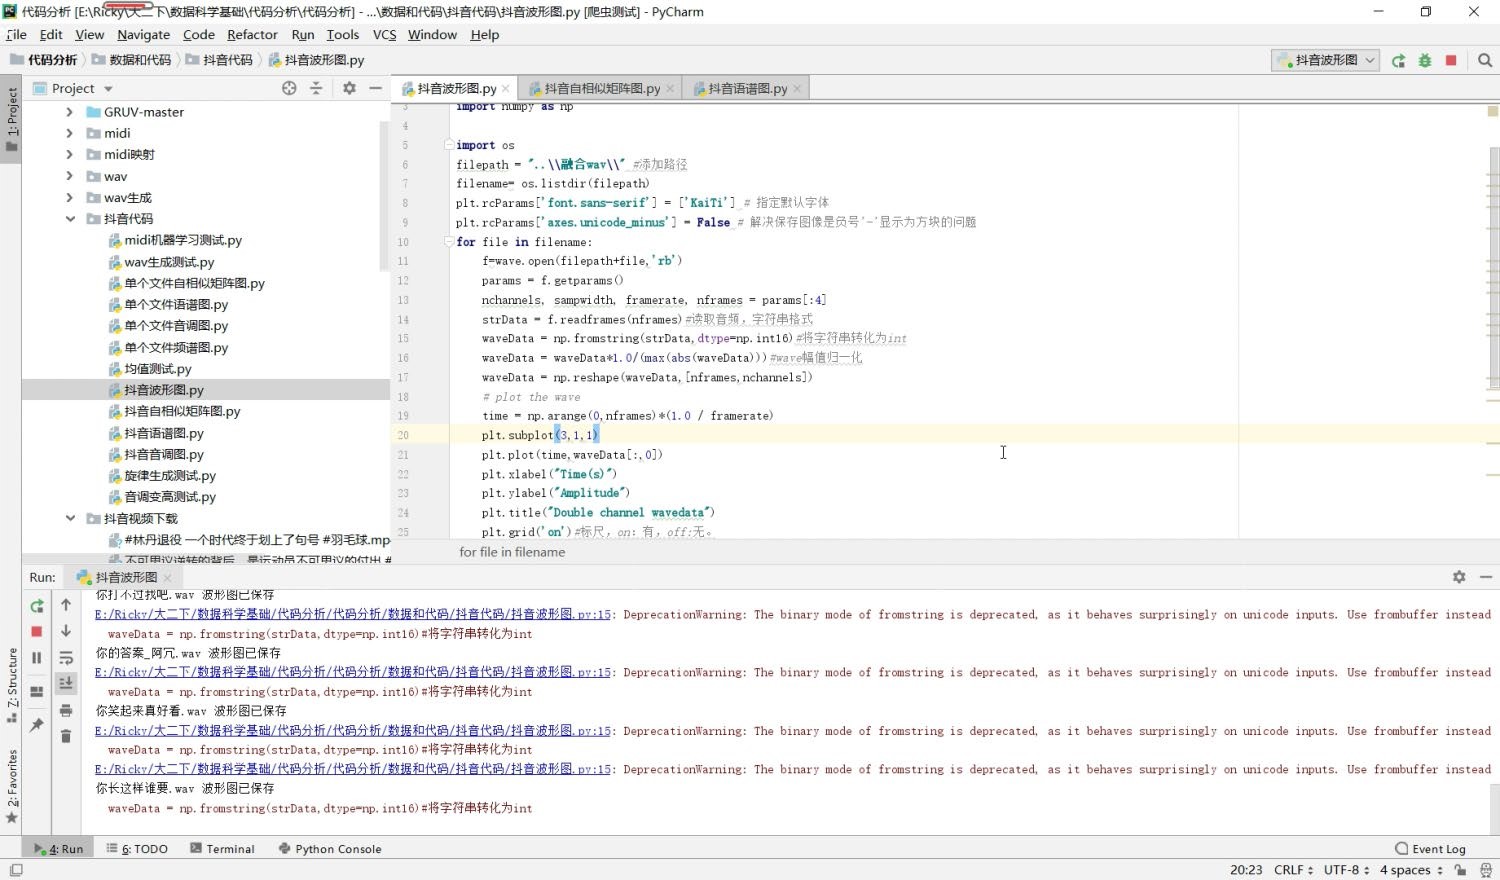Open the 4 spaces indent selector
1500x880 pixels.
(1411, 870)
